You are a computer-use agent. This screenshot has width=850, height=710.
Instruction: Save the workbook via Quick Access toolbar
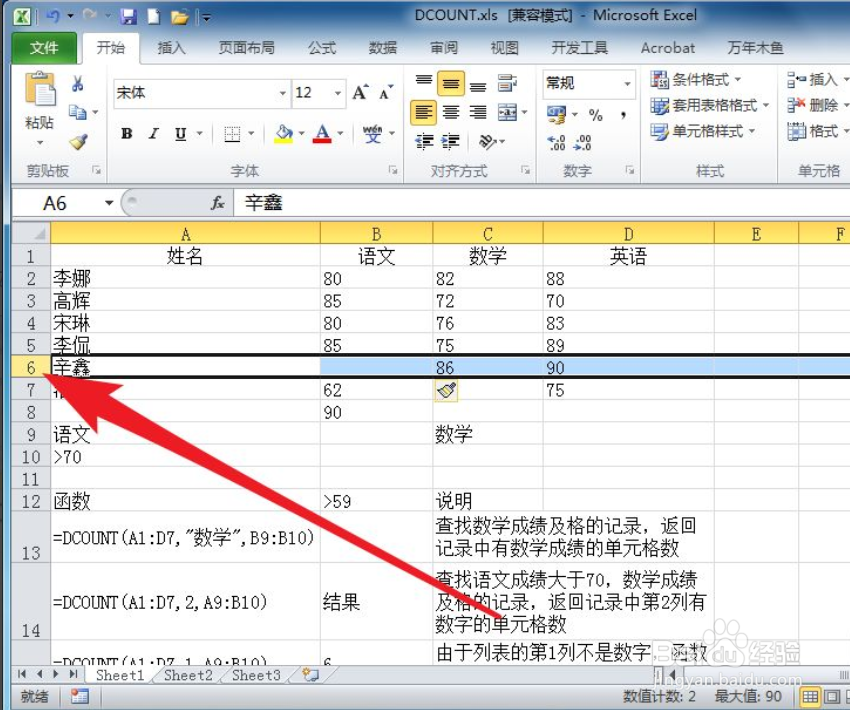(129, 15)
